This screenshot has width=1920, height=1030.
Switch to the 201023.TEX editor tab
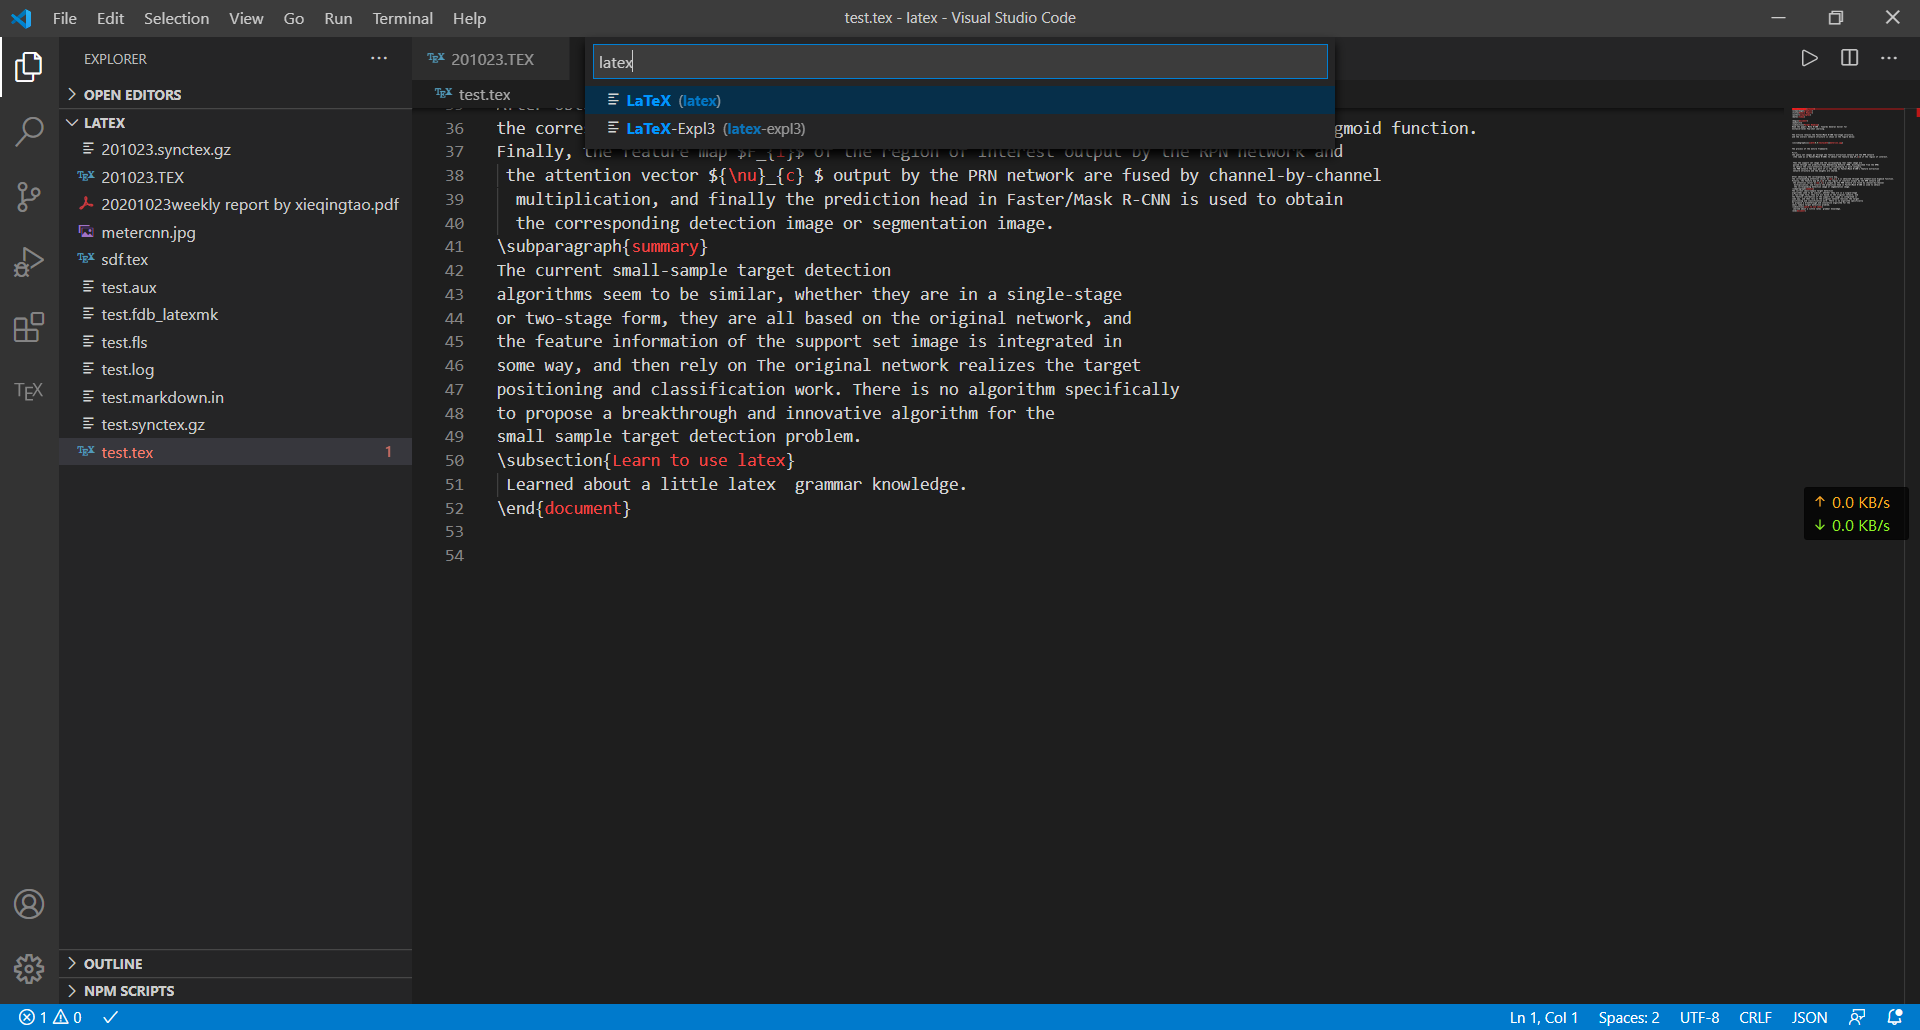coord(490,59)
